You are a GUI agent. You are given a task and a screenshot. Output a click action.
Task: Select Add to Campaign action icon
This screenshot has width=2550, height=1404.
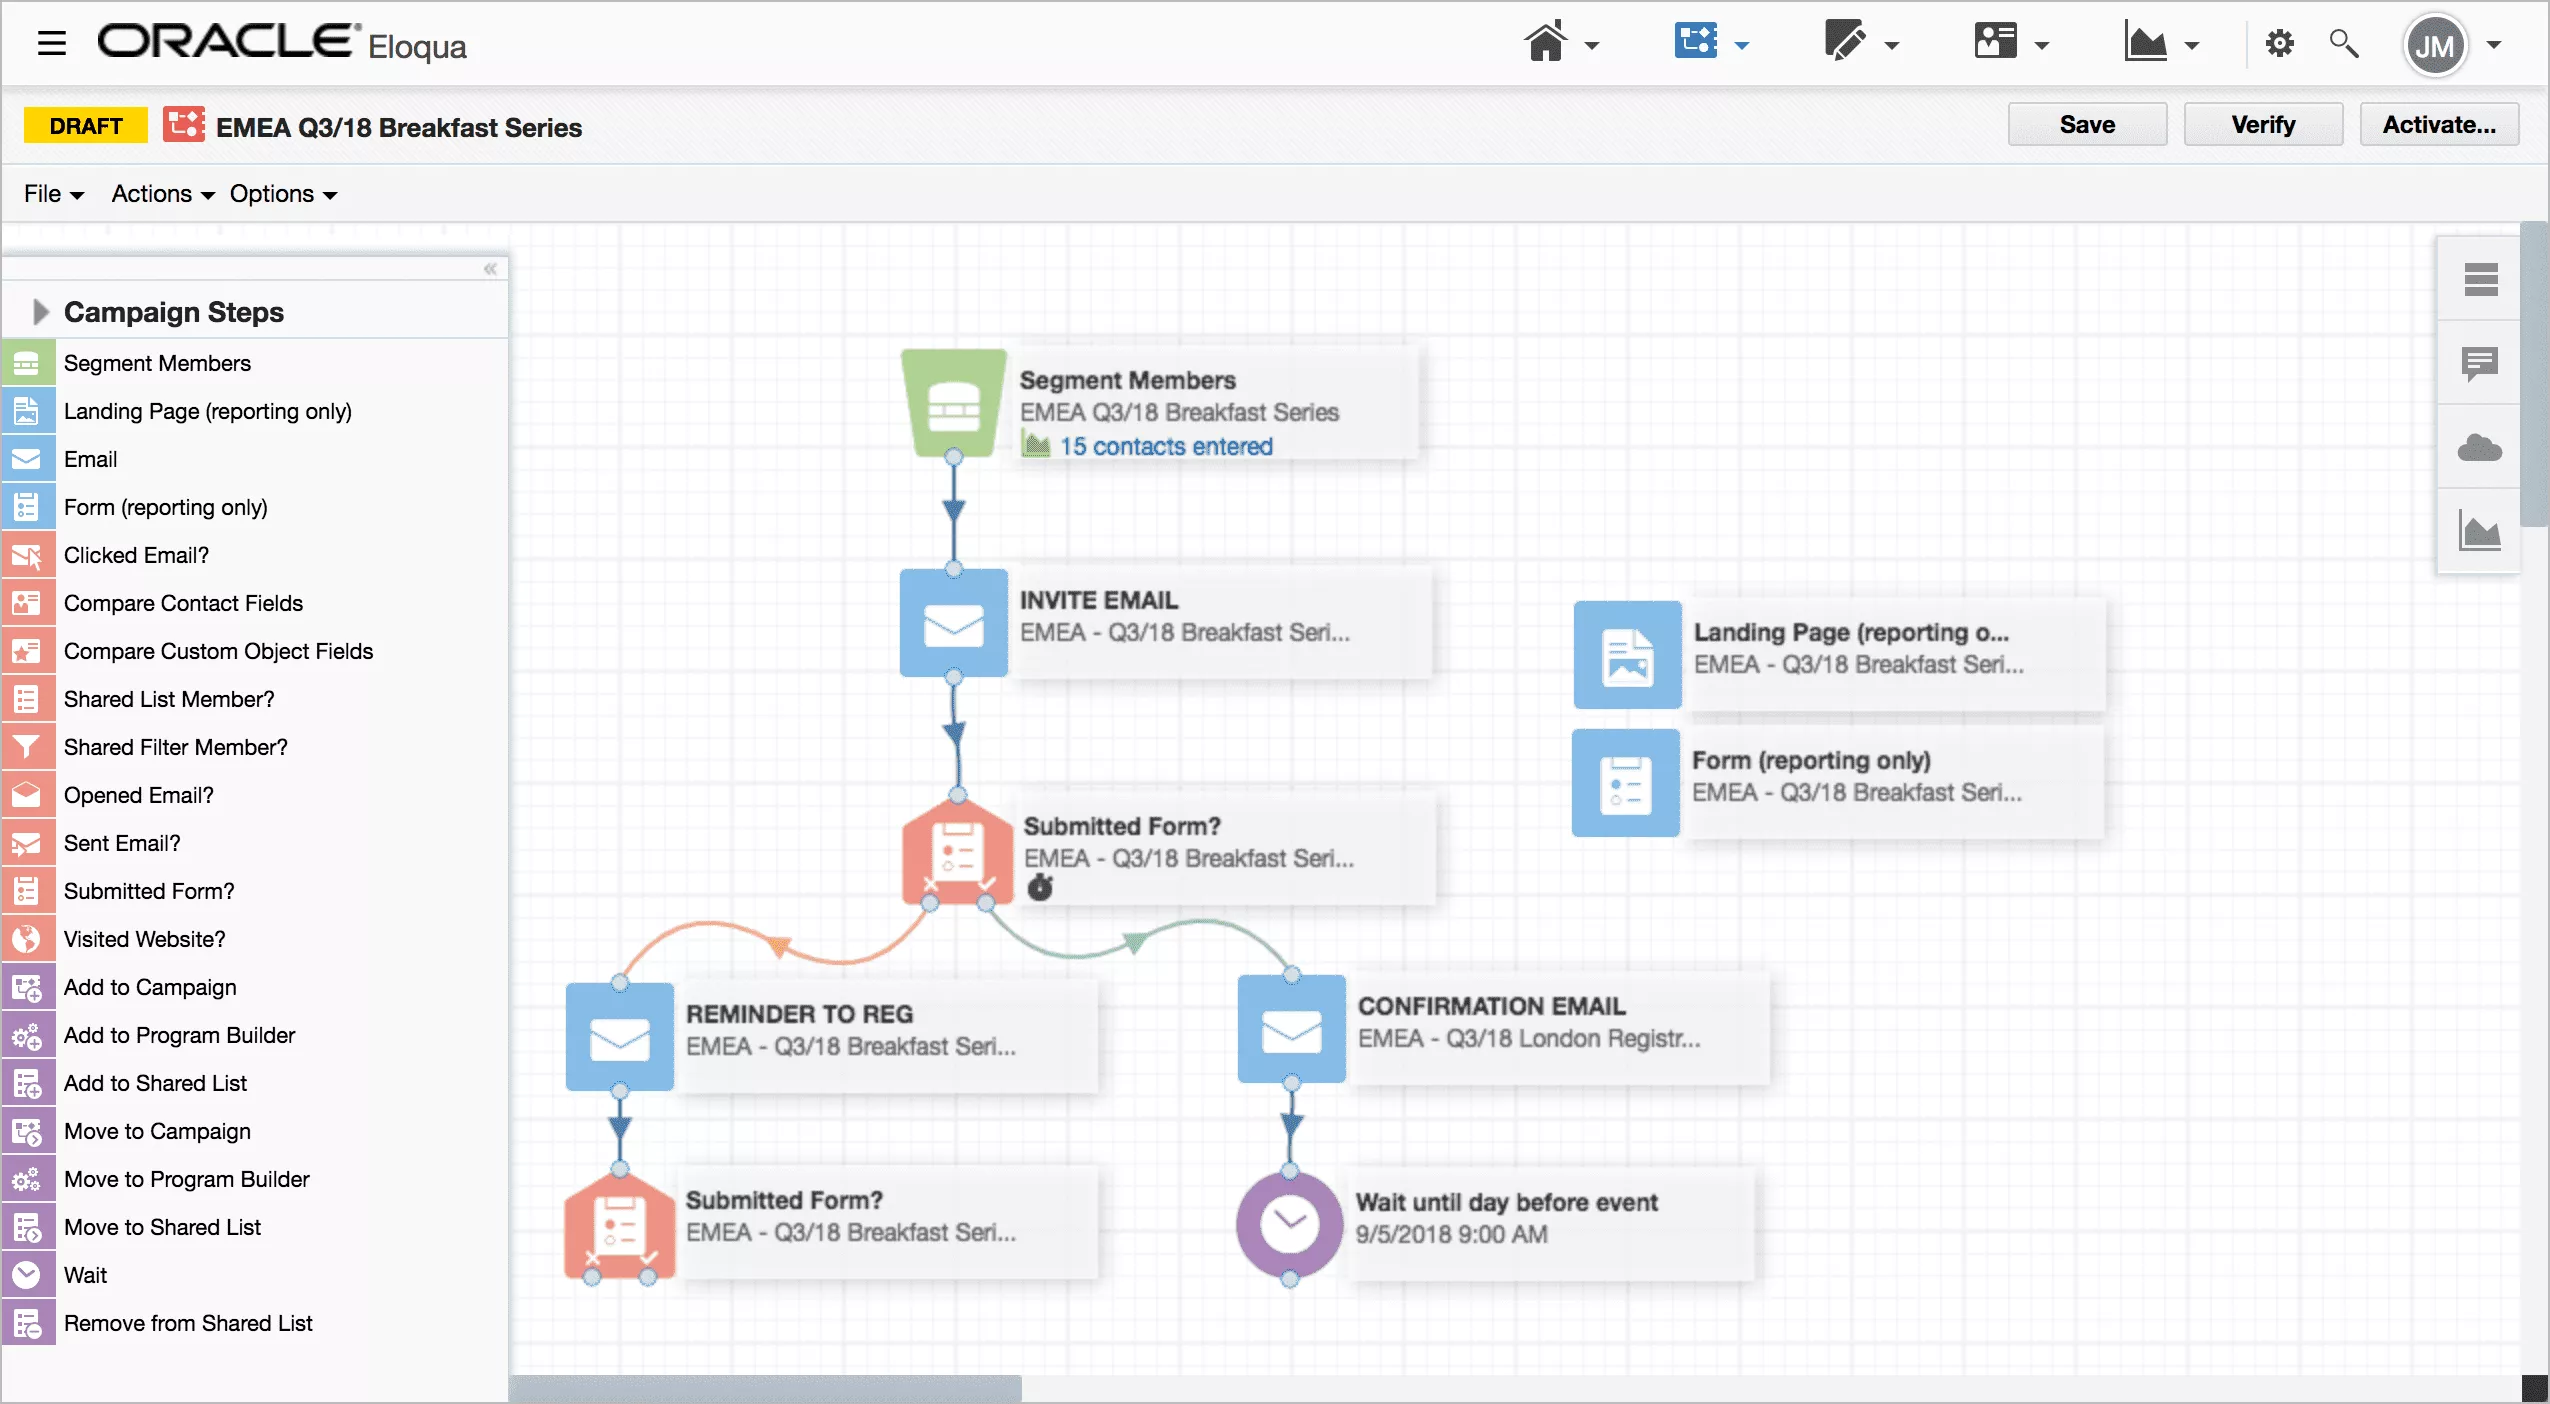click(x=27, y=987)
